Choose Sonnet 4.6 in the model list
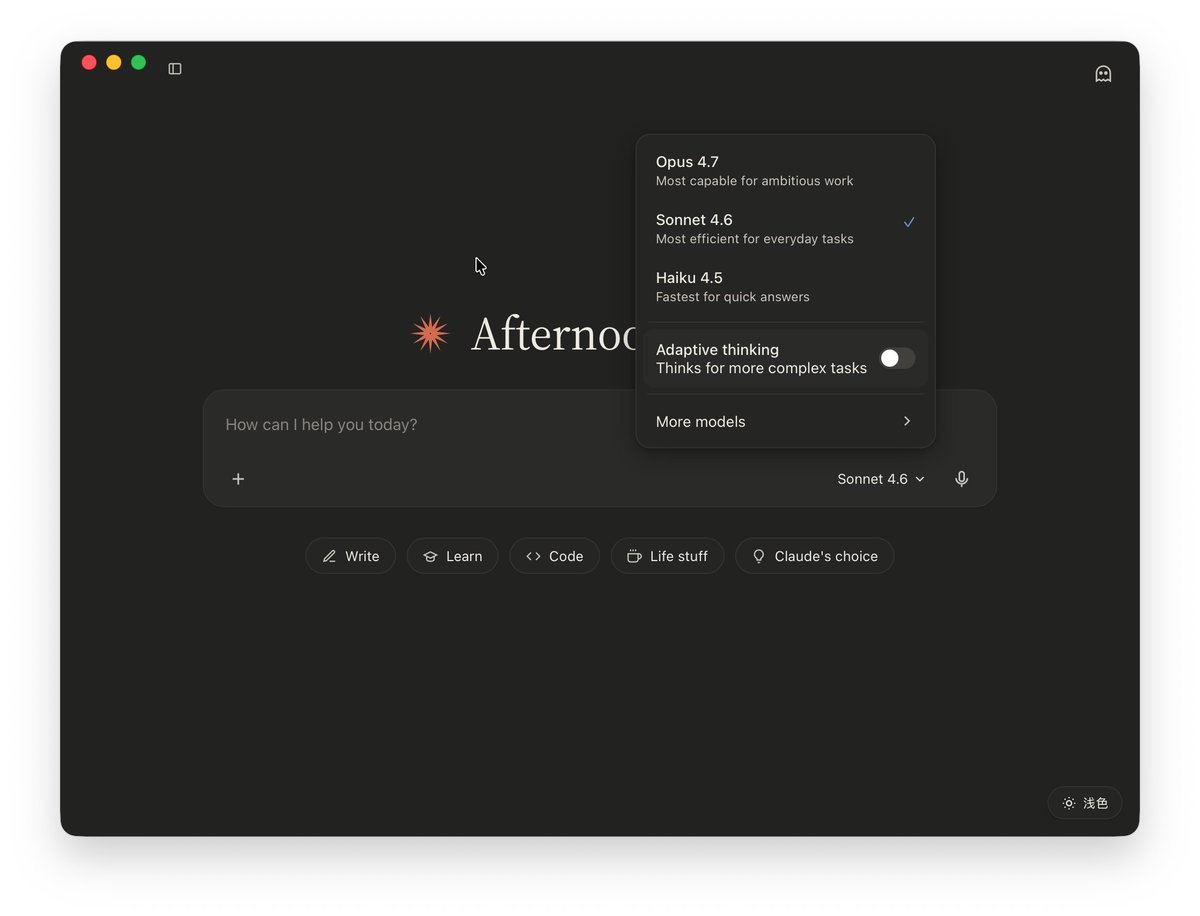The width and height of the screenshot is (1200, 916). 785,229
